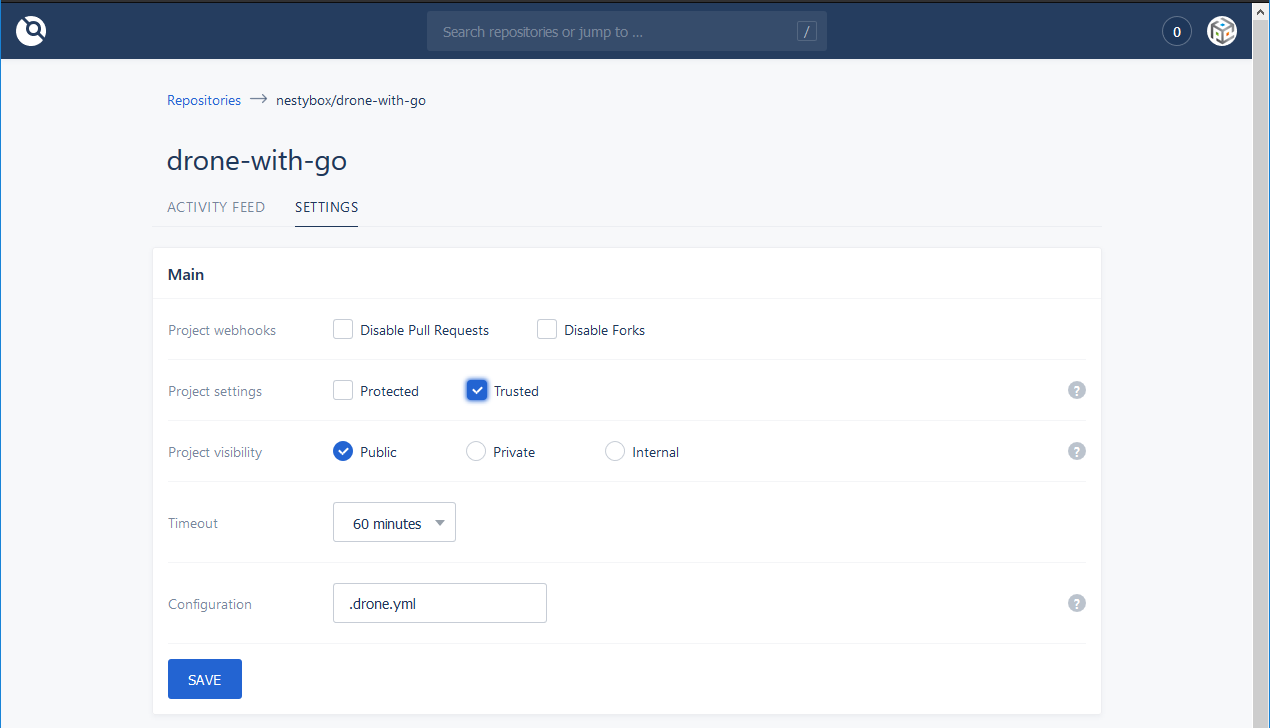Click the Drone logo in header
Screen dimensions: 1270x728
[31, 32]
